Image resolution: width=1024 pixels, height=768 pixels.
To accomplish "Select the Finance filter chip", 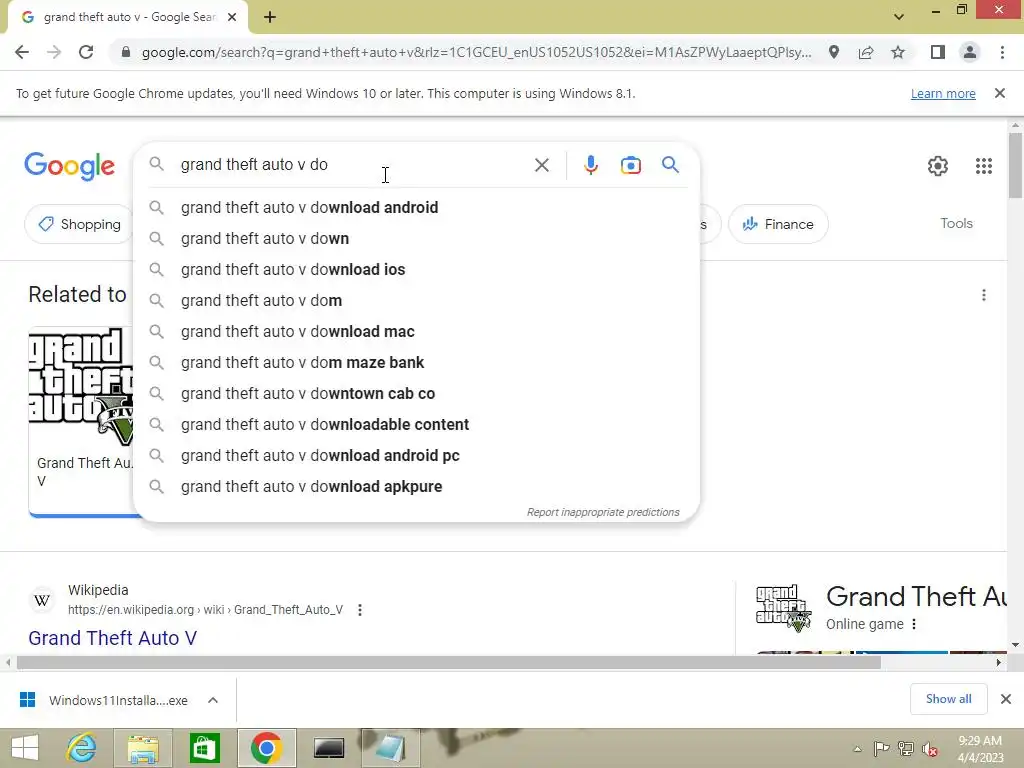I will 778,224.
